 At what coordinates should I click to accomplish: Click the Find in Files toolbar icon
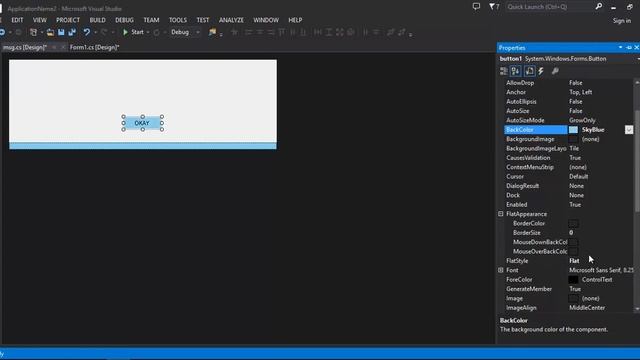click(x=212, y=32)
